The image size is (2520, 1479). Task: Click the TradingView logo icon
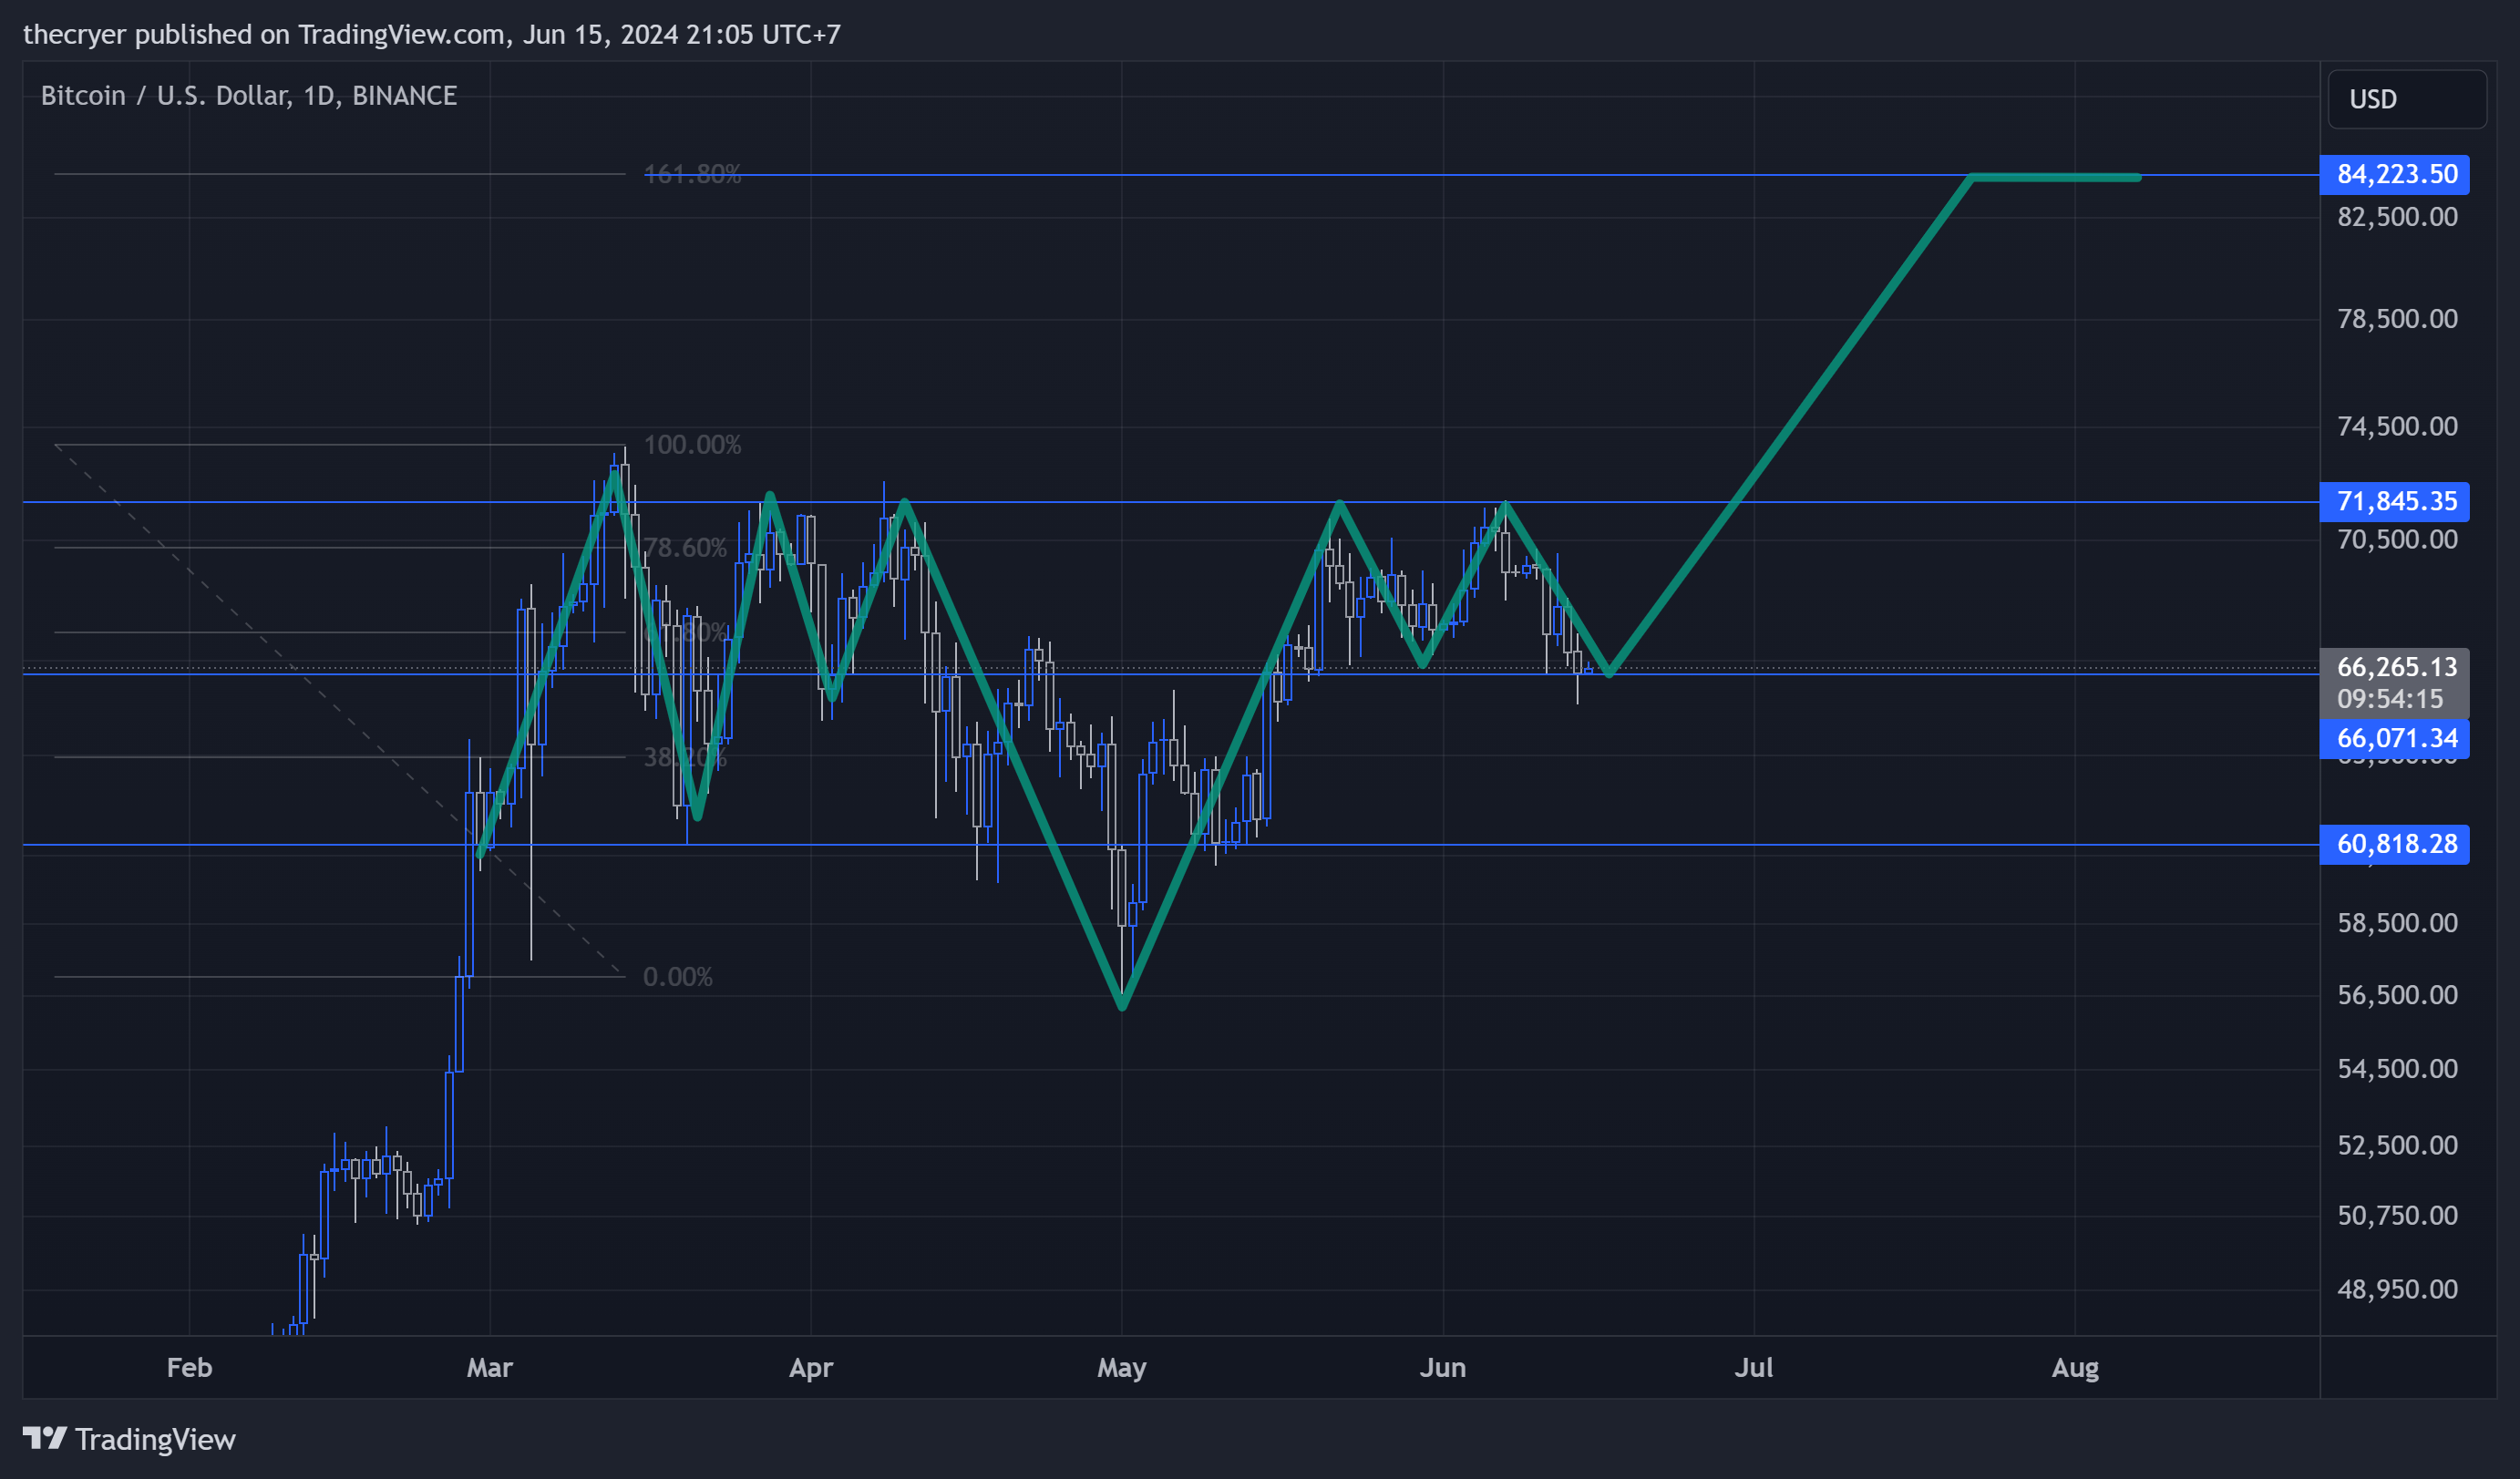click(45, 1438)
